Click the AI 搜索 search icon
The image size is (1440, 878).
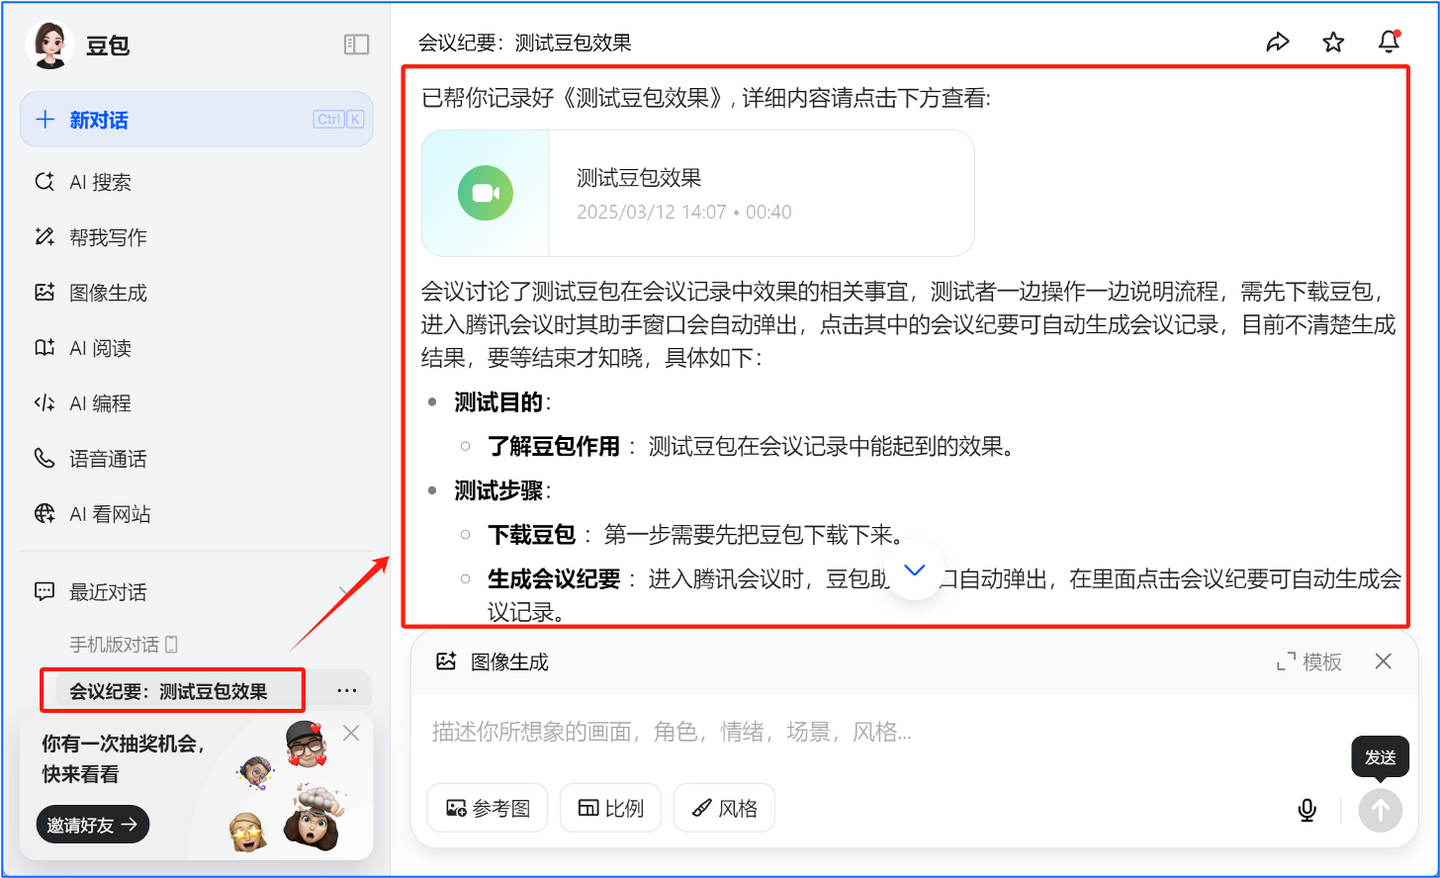pos(44,181)
